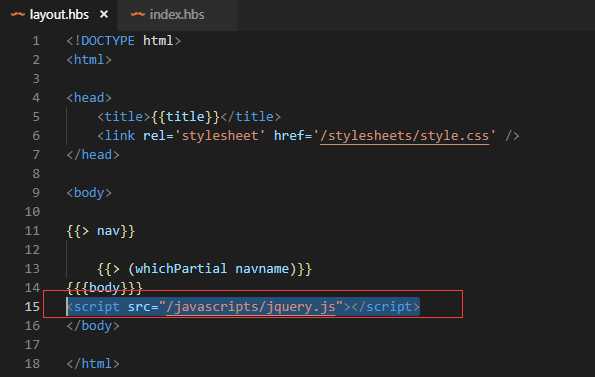The image size is (595, 377).
Task: Click the handlebars icon on index.hbs tab
Action: tap(138, 14)
